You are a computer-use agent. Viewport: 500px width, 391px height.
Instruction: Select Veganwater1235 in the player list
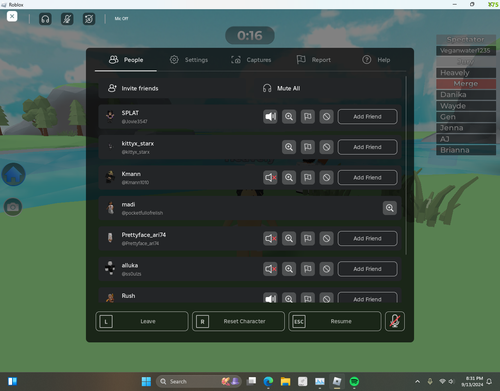tap(466, 51)
